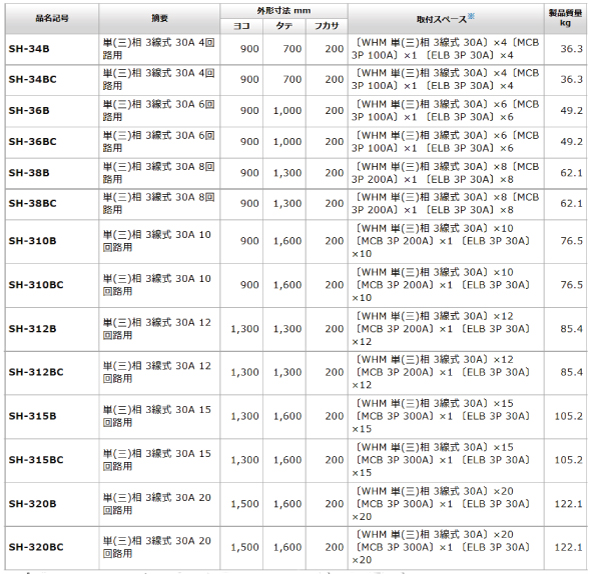The width and height of the screenshot is (590, 574).
Task: Click the 外形寸法 mm header cell
Action: coord(284,11)
